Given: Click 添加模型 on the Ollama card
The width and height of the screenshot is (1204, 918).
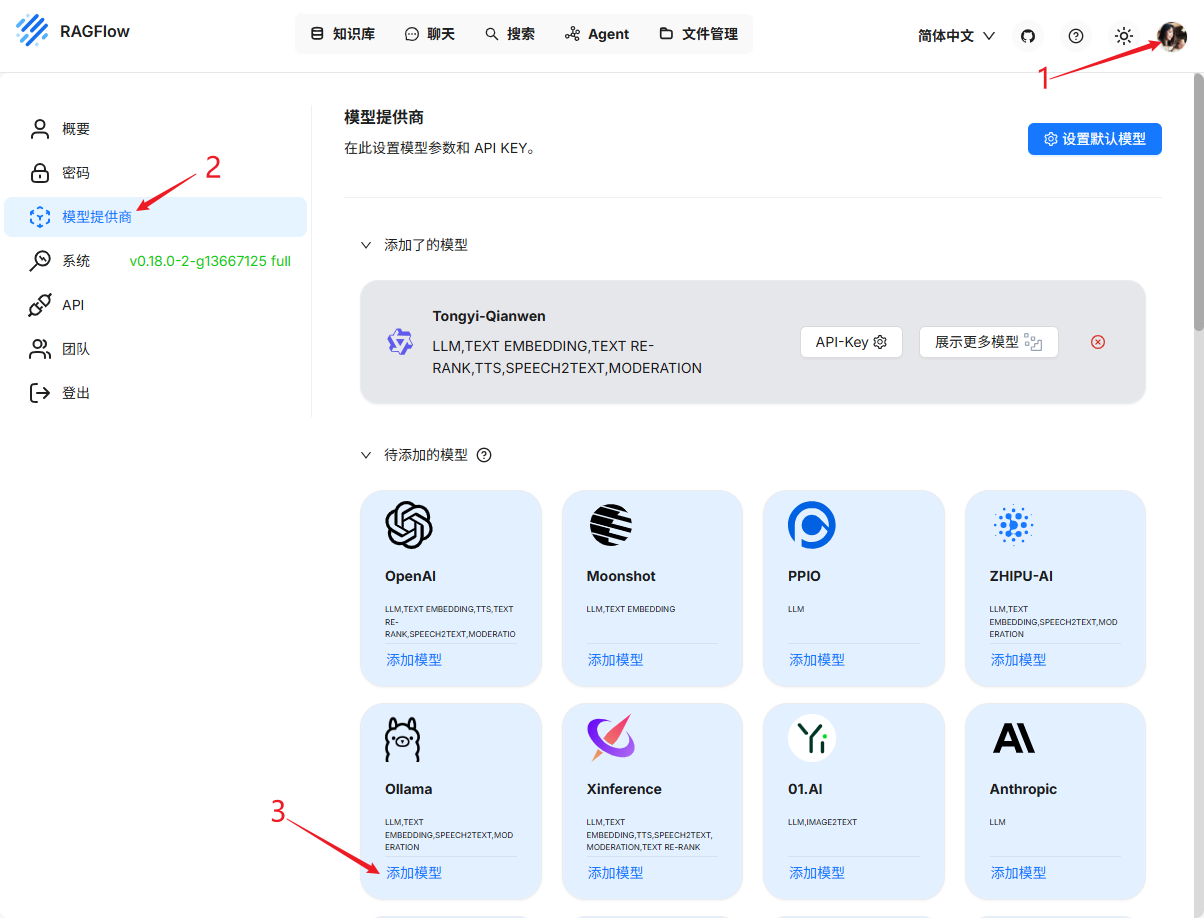Looking at the screenshot, I should pyautogui.click(x=414, y=873).
